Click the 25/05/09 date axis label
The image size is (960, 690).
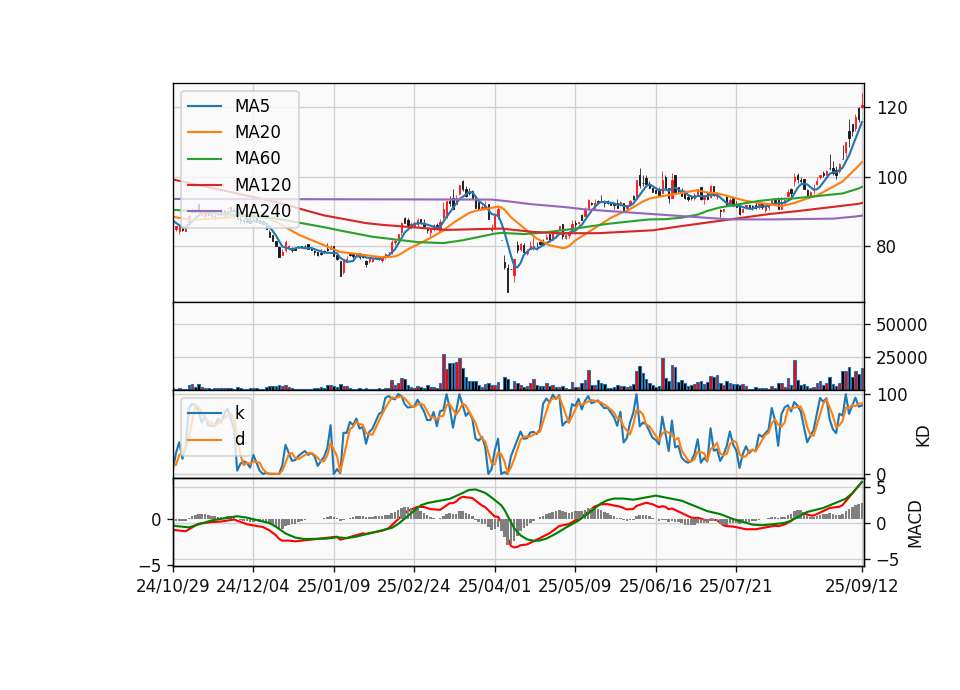[575, 586]
